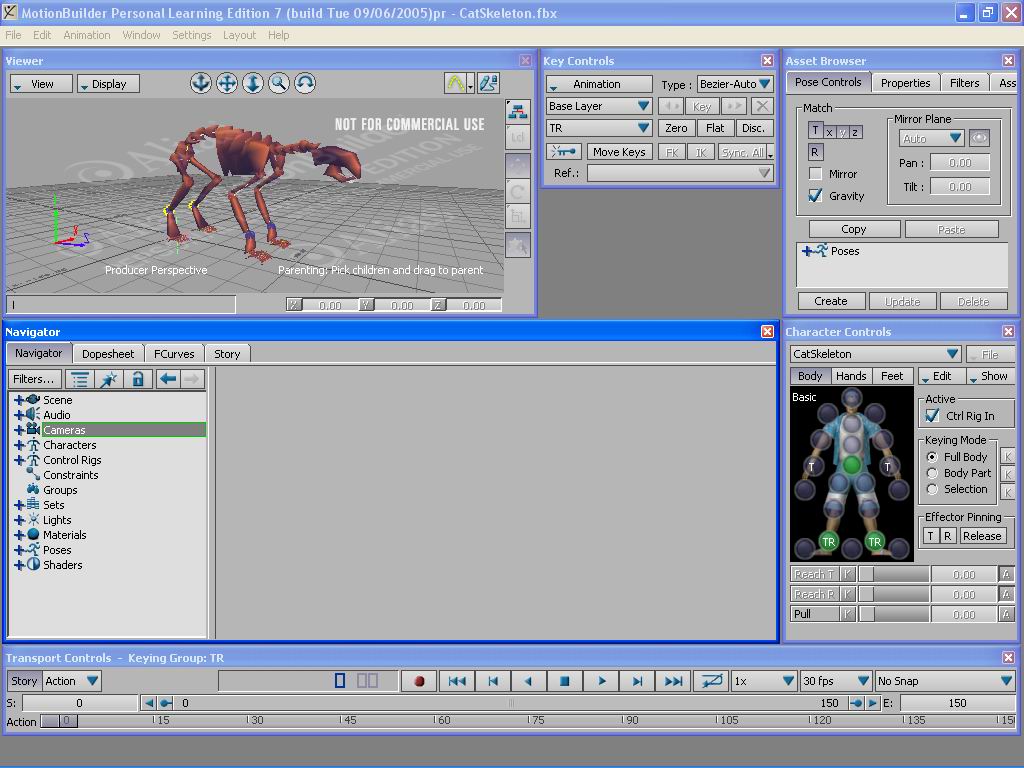Select the Selection keying mode
Screen dimensions: 1024x768
coord(932,488)
